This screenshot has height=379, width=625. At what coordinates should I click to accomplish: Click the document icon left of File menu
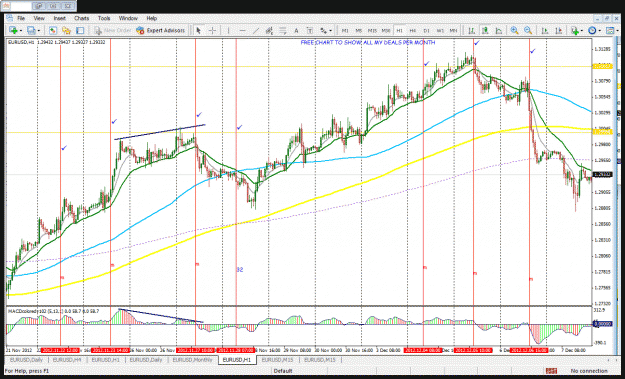click(9, 18)
